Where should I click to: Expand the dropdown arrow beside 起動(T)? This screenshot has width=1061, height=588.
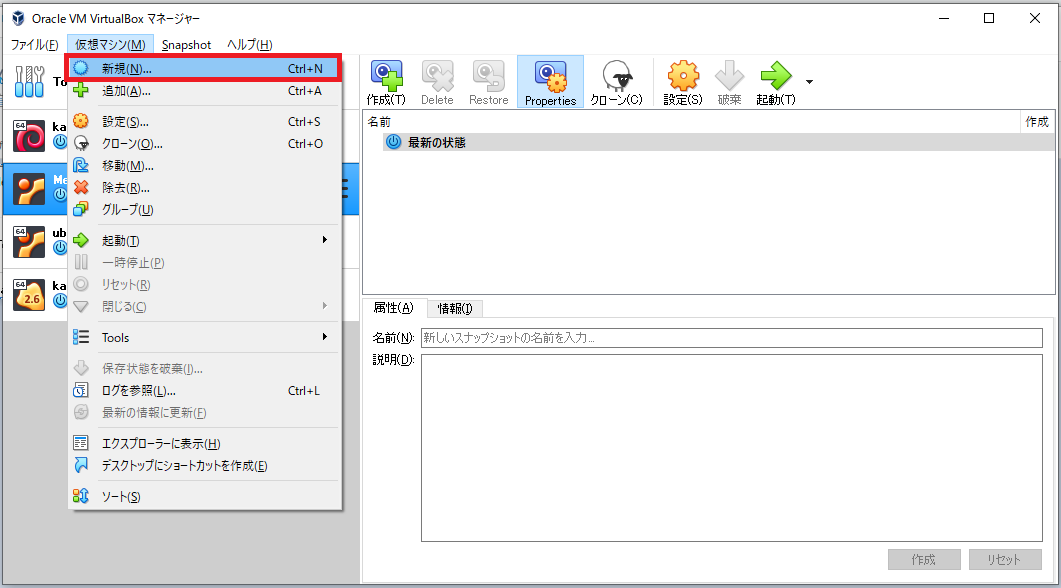click(x=809, y=82)
